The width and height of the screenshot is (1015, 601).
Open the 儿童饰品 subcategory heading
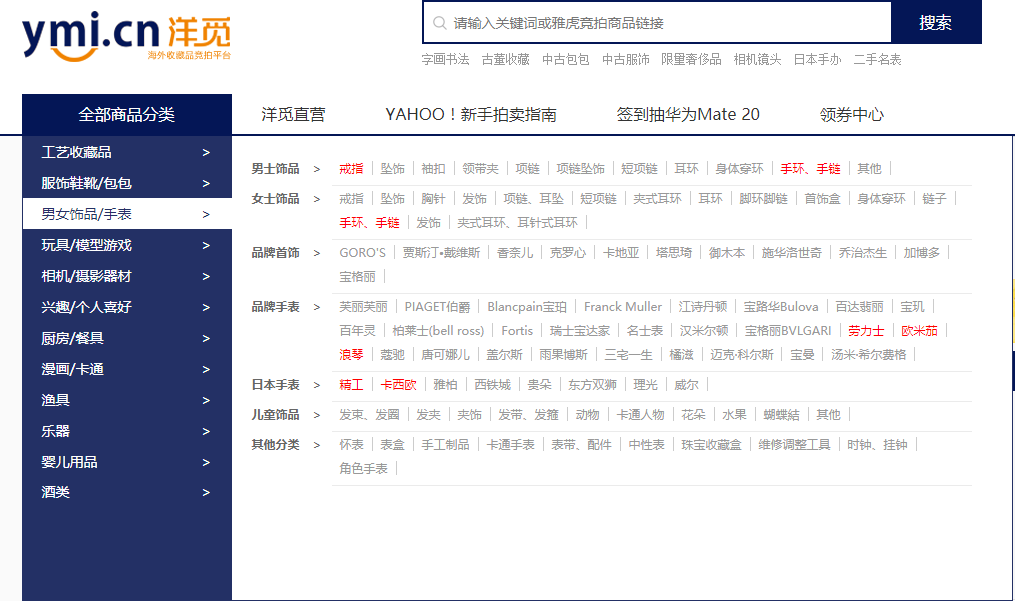point(275,414)
